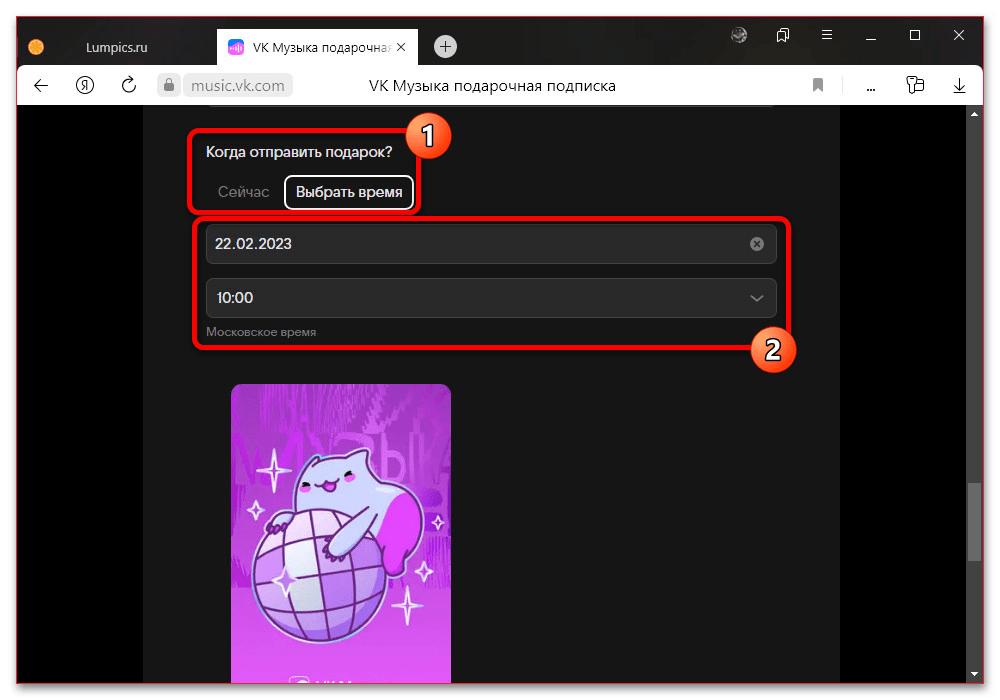Click the page scrollbar thumb
Screen dimensions: 1000x700
click(x=974, y=521)
